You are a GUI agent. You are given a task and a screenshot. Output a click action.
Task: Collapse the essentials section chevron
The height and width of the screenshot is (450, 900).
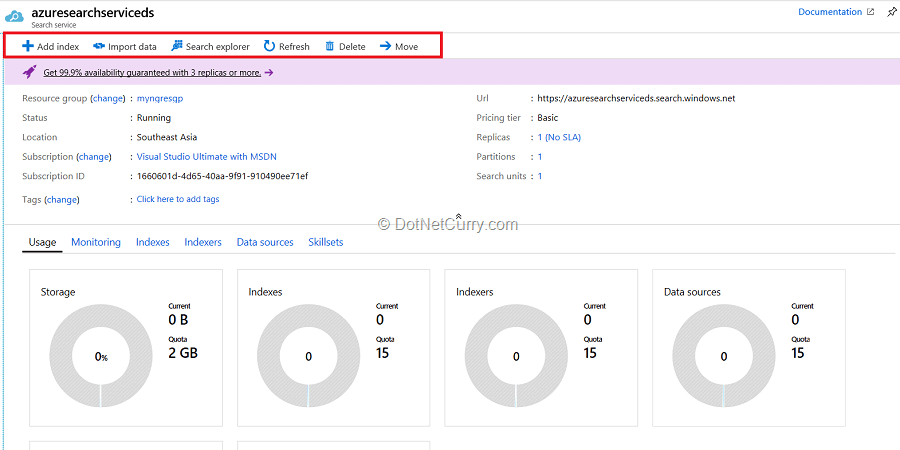pyautogui.click(x=458, y=216)
